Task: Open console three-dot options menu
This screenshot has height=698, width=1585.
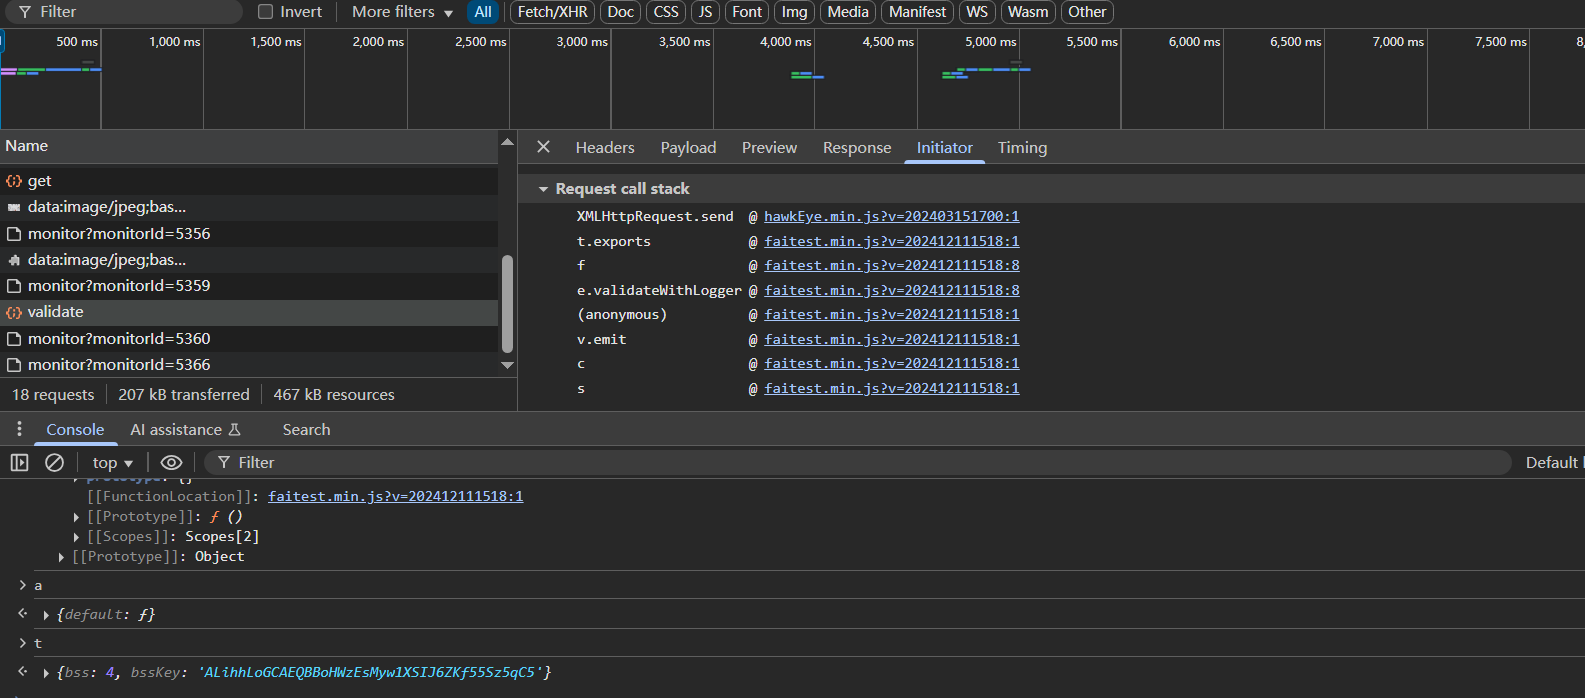Action: coord(19,429)
